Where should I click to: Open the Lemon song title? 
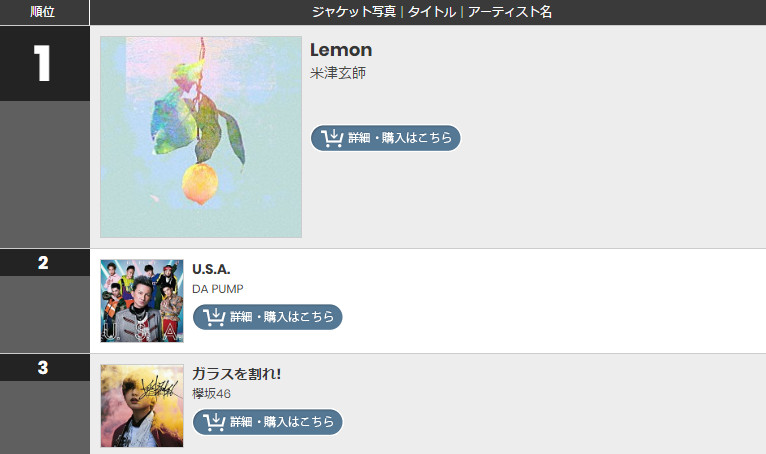pos(341,50)
